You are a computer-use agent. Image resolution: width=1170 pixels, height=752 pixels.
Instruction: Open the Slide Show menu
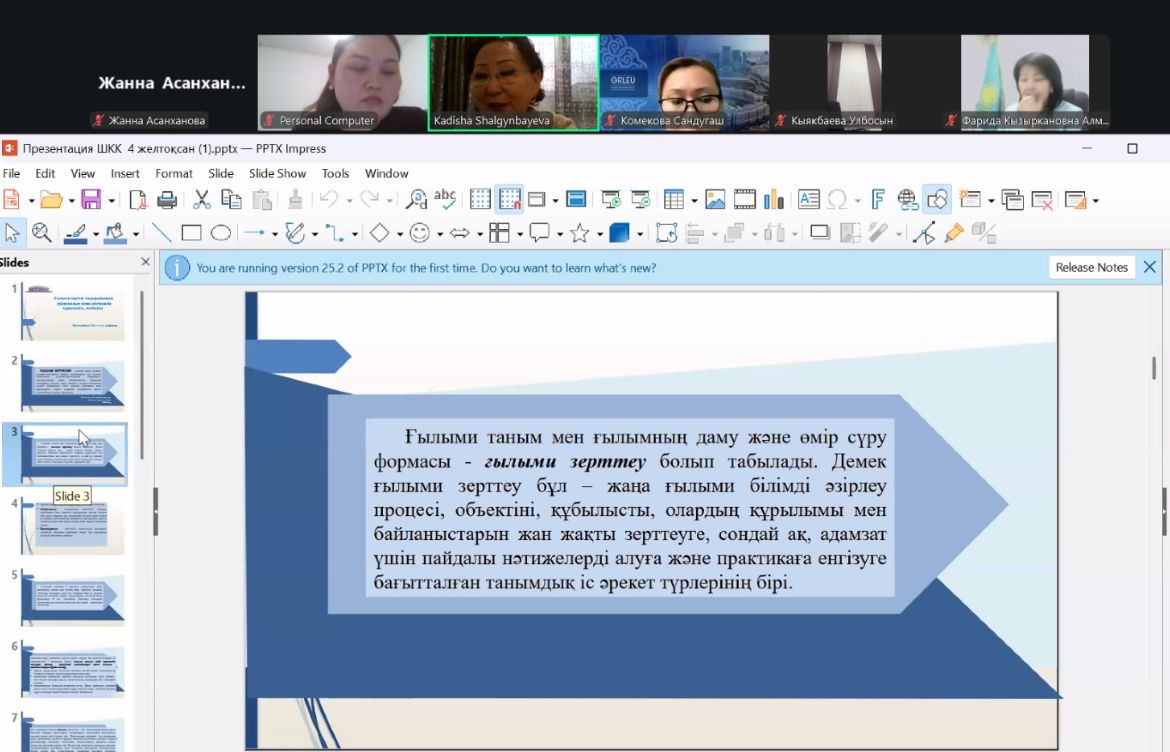[x=277, y=173]
